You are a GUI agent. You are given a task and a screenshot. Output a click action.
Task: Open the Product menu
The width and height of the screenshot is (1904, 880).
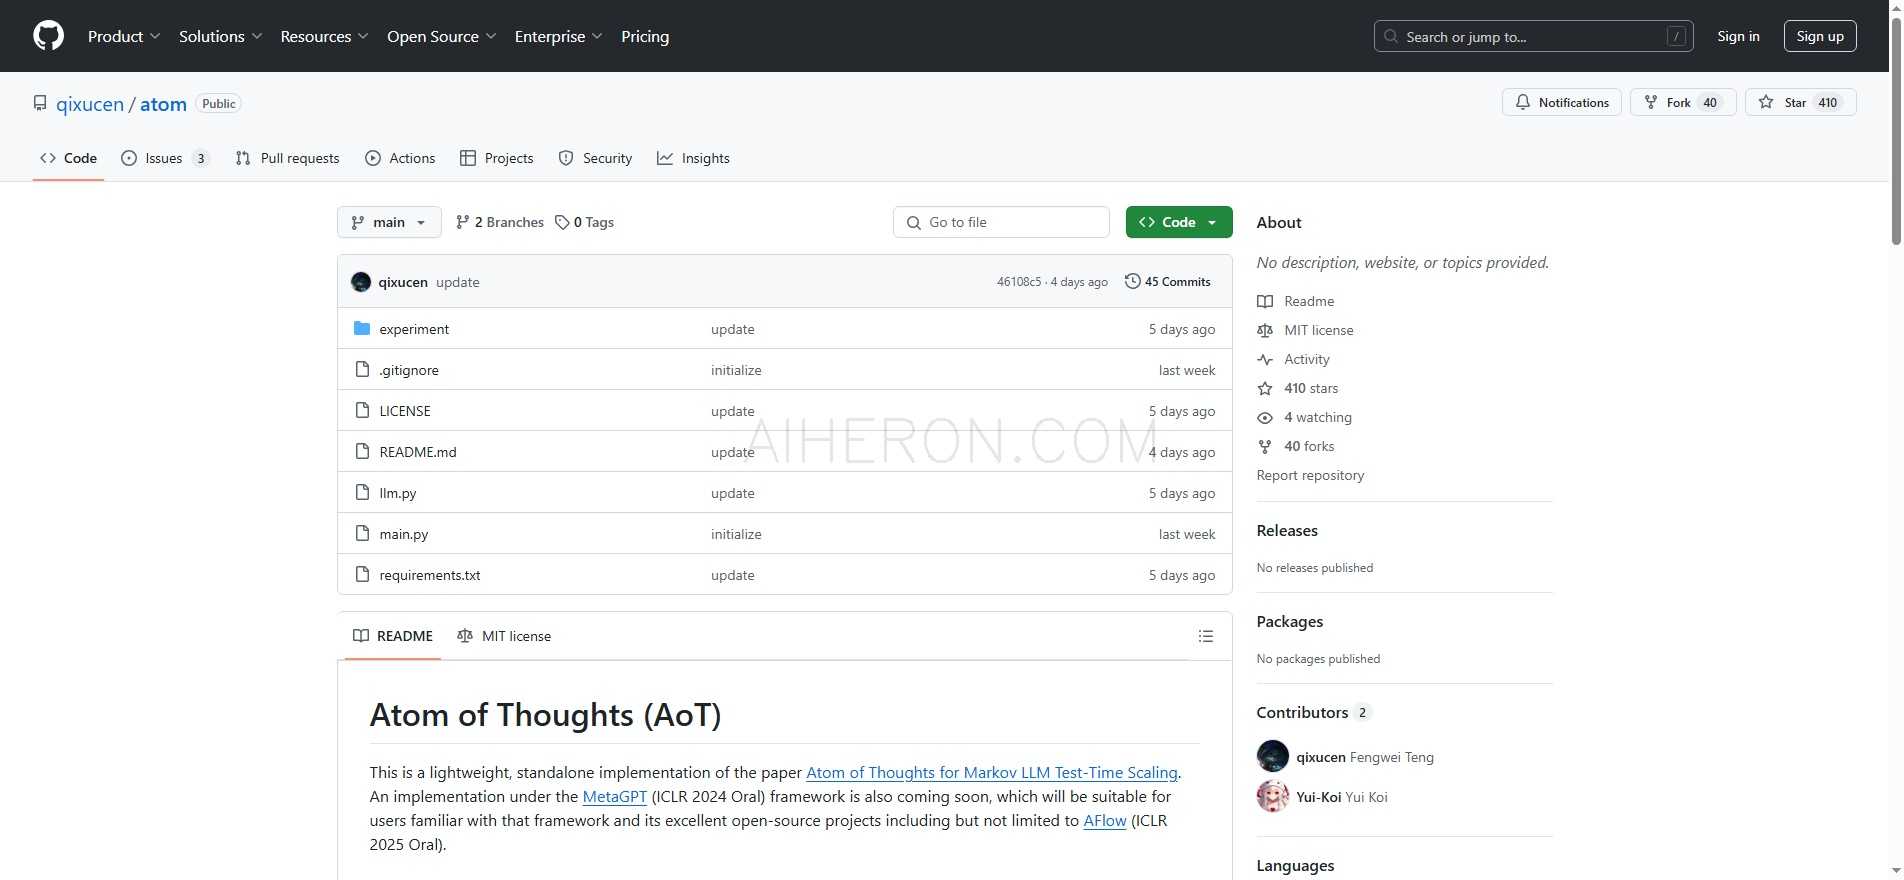pyautogui.click(x=124, y=36)
